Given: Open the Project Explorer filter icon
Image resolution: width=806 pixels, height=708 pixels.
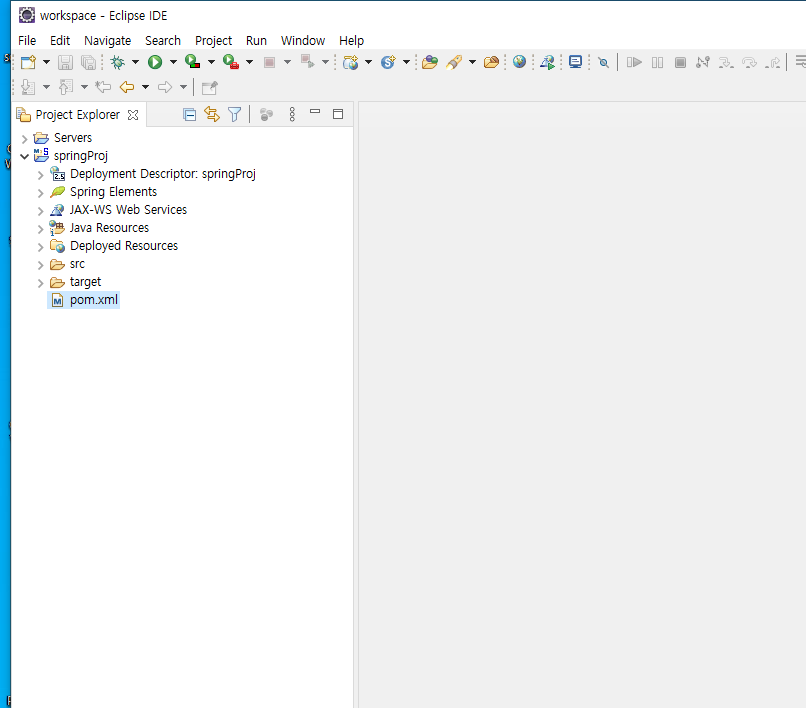Looking at the screenshot, I should click(234, 114).
